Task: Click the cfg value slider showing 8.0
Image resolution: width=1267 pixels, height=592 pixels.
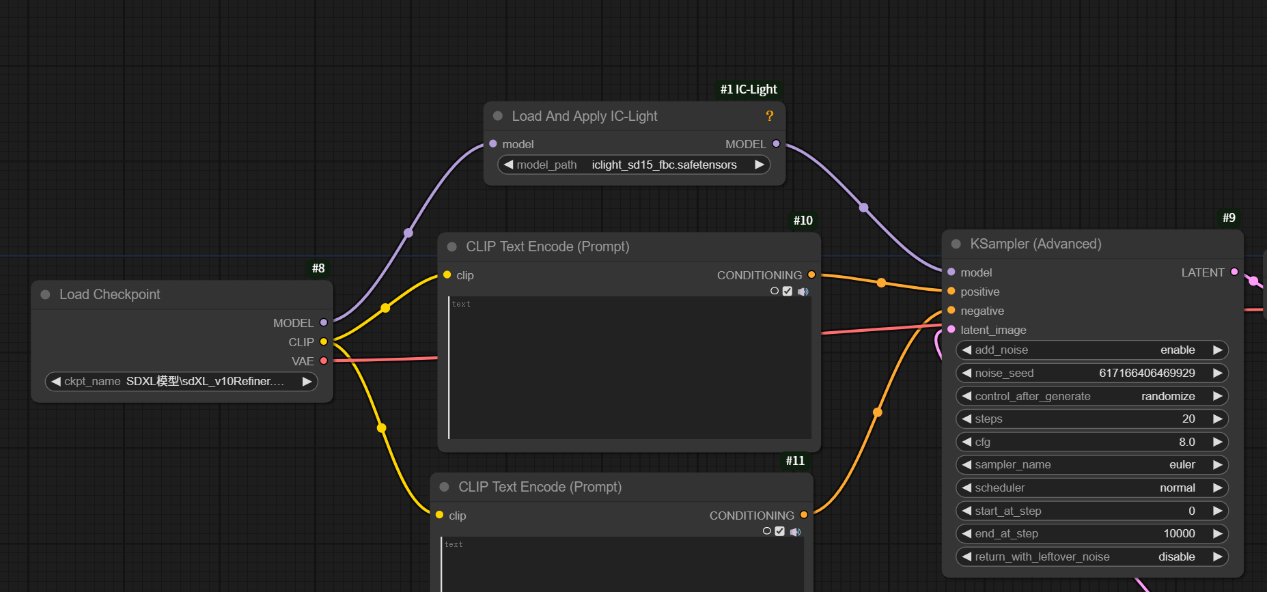Action: 1092,442
